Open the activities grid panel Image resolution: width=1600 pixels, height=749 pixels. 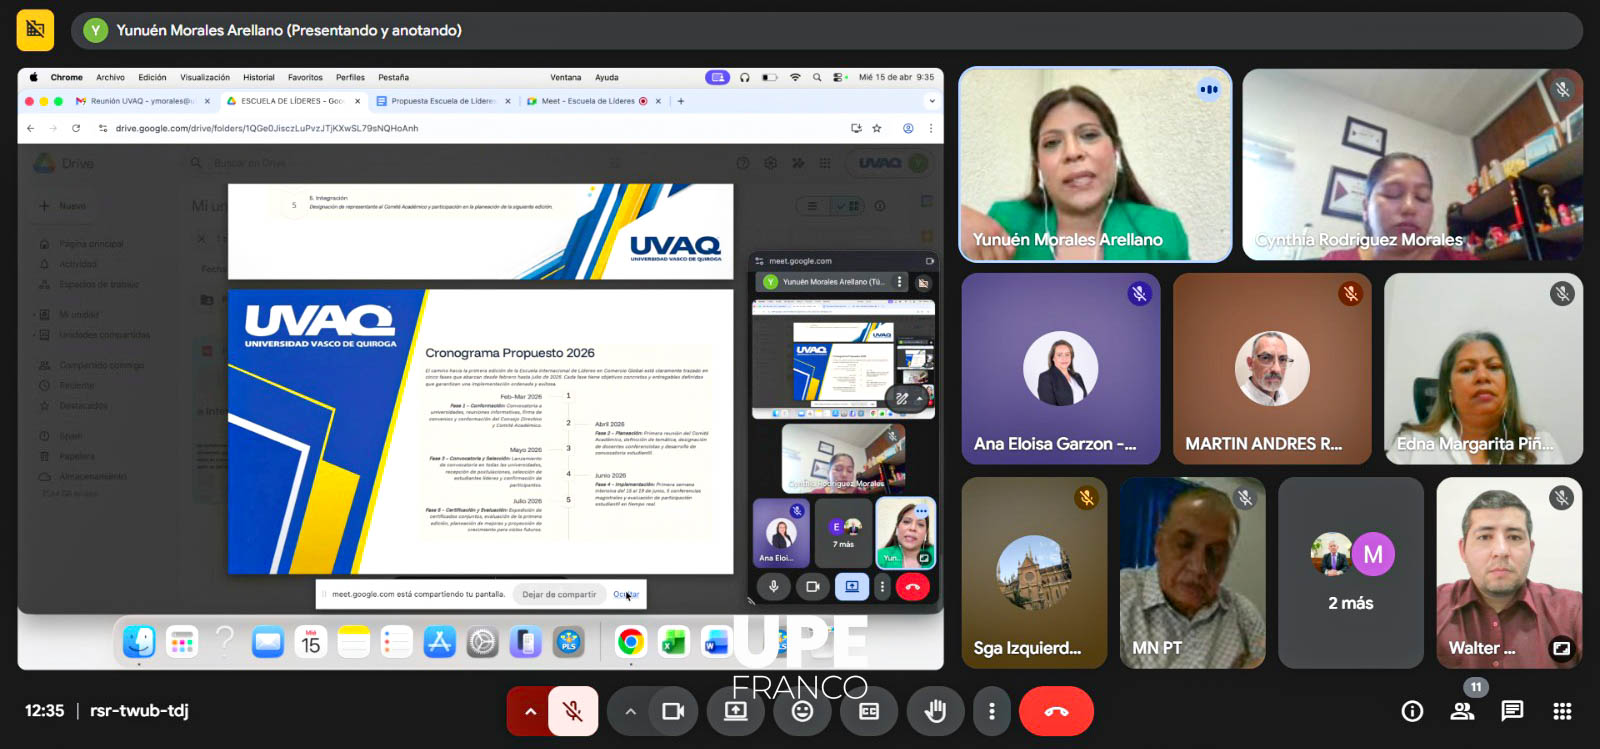[x=1562, y=711]
